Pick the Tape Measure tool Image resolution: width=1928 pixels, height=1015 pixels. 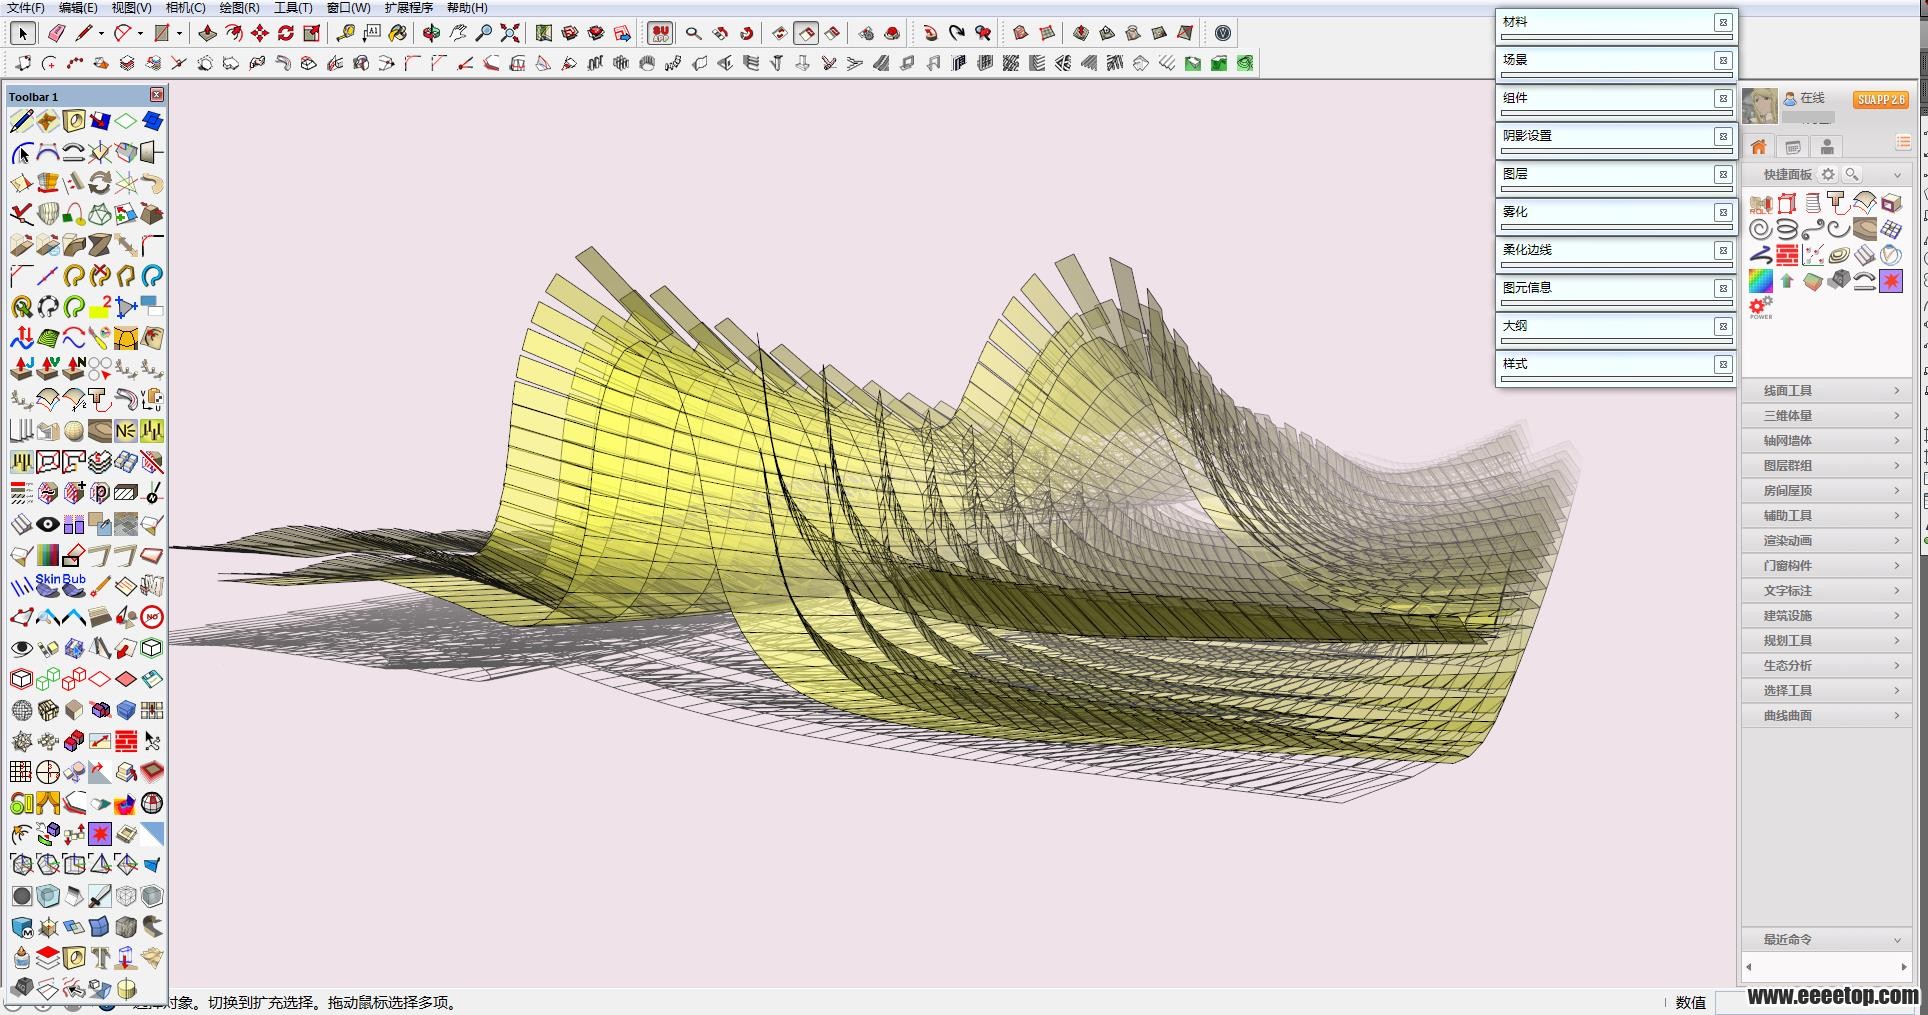345,33
